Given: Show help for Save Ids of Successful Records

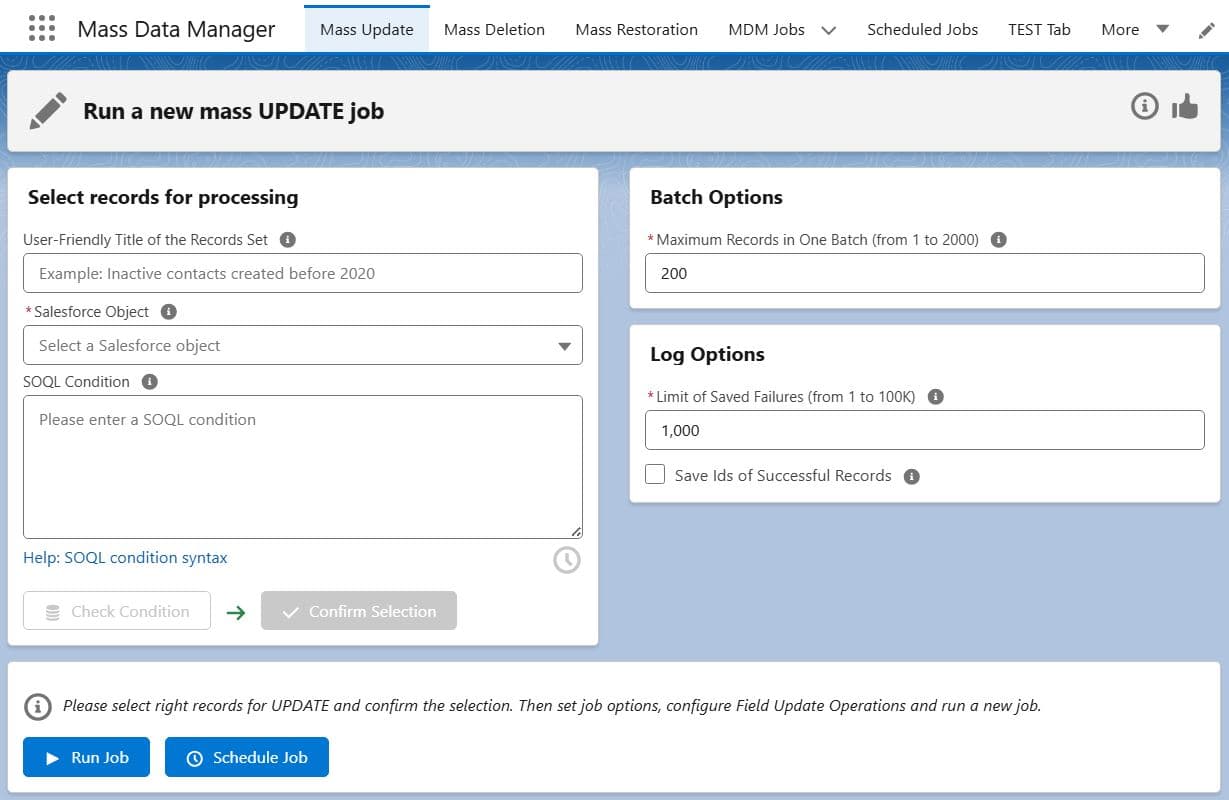Looking at the screenshot, I should pos(912,476).
